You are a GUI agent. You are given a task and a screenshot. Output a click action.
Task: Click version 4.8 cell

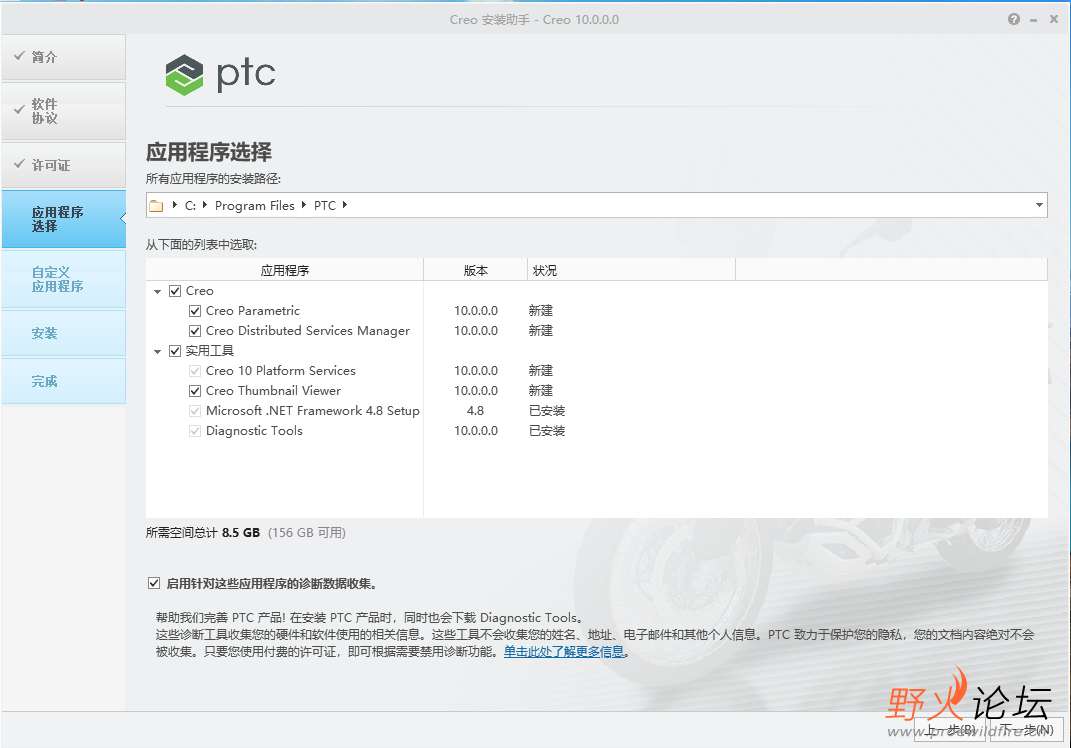pyautogui.click(x=475, y=411)
